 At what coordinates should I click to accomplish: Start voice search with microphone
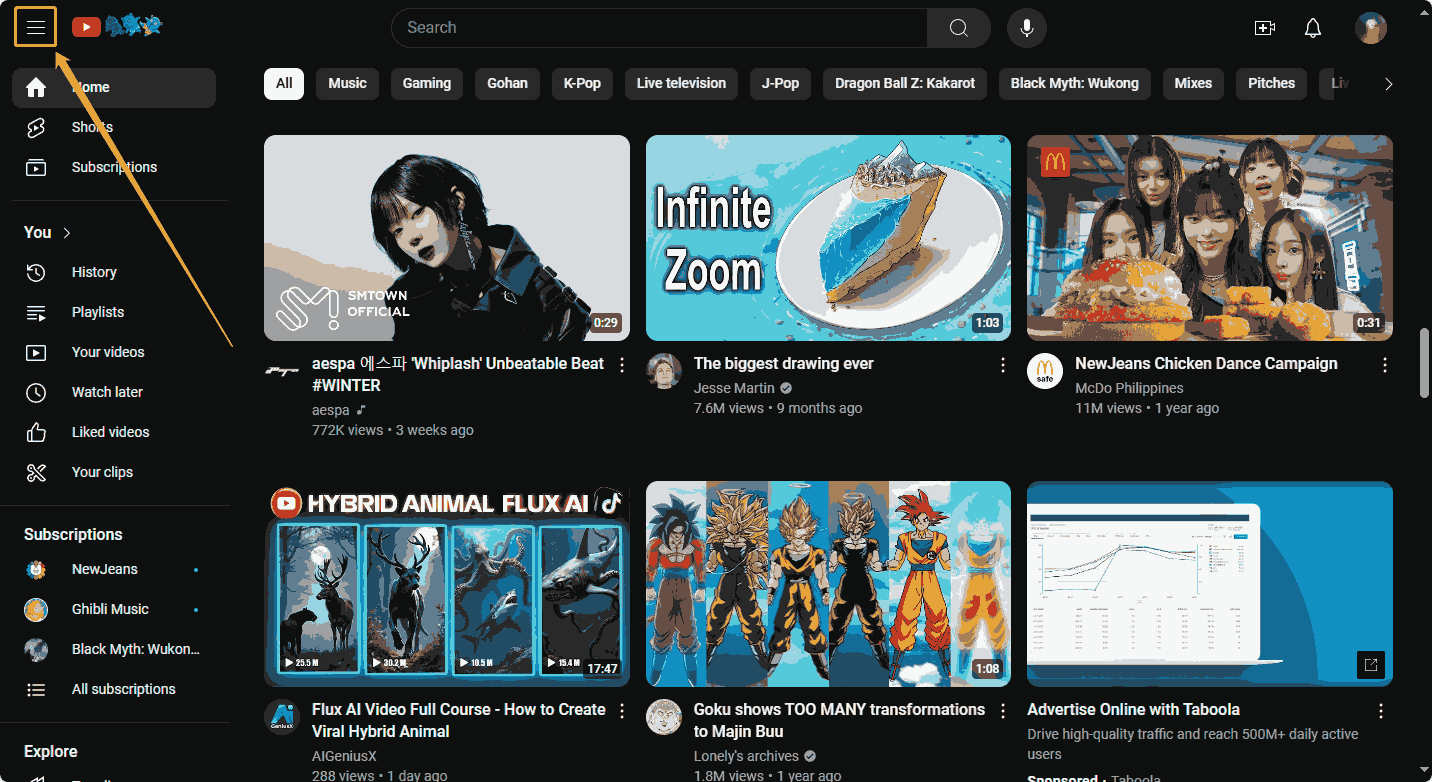point(1026,28)
